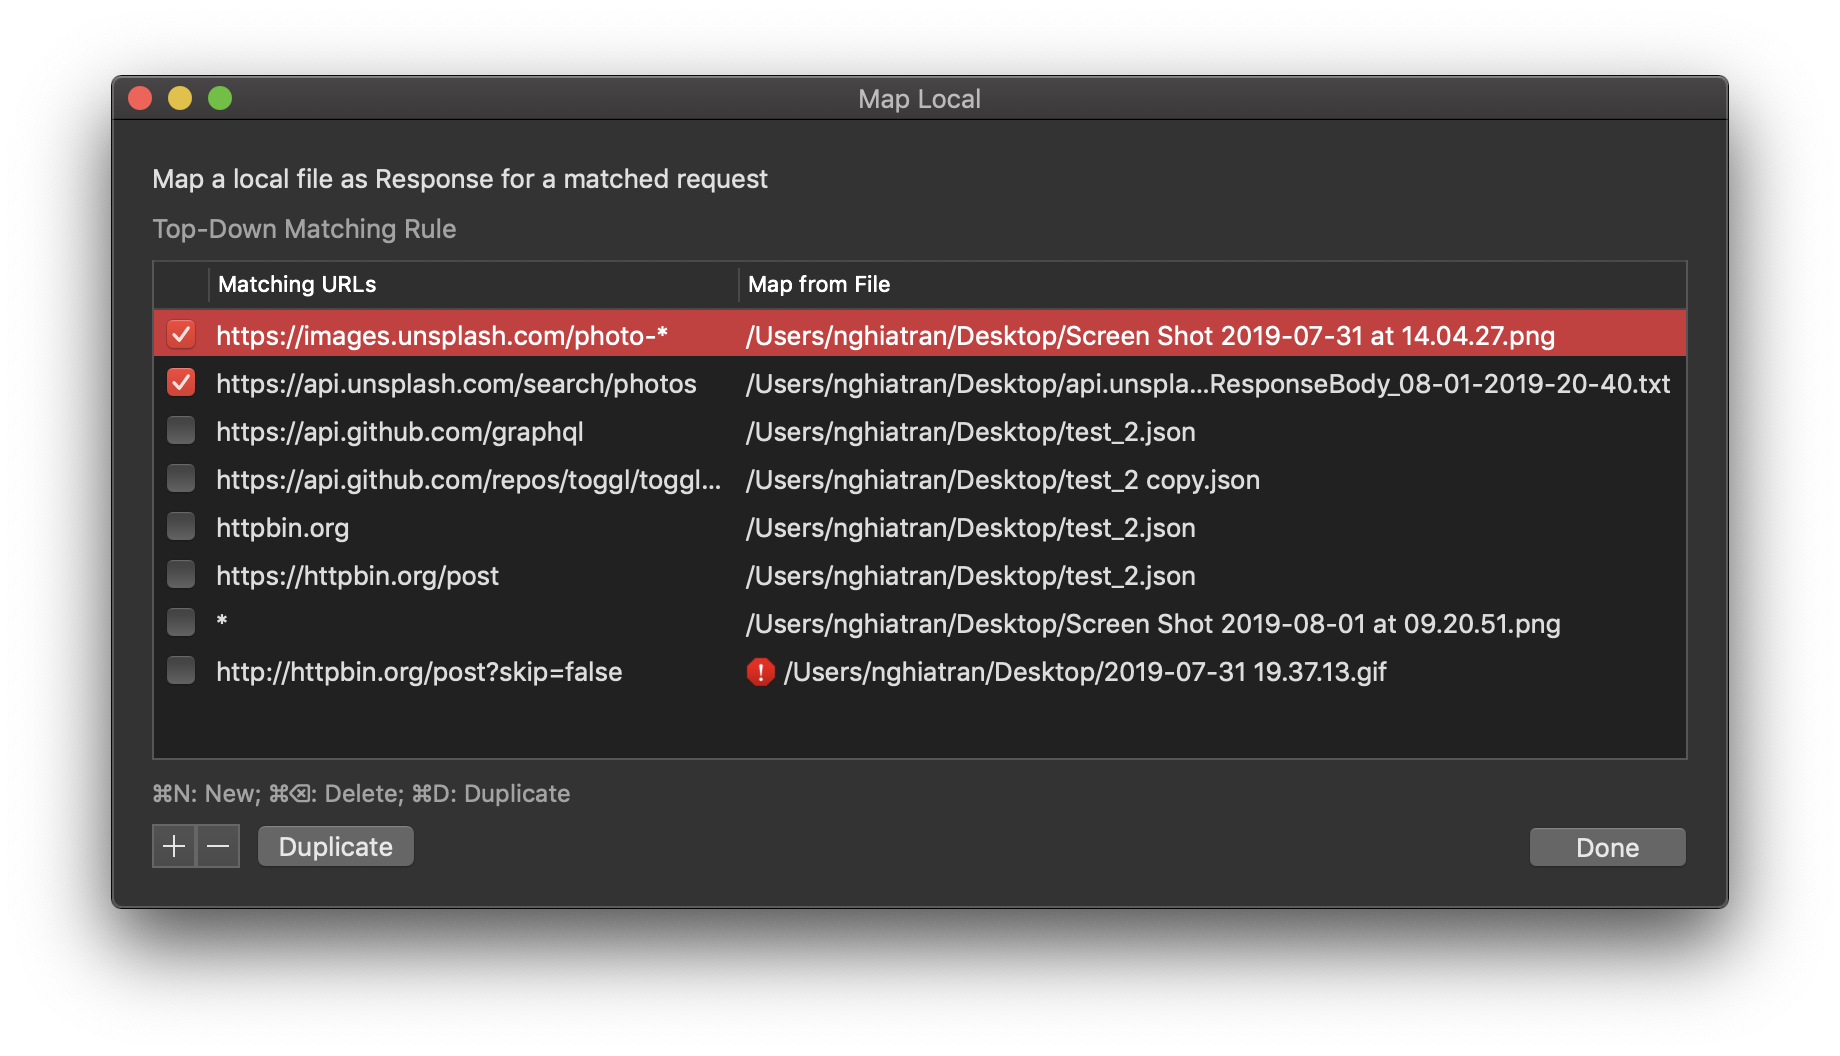1840x1056 pixels.
Task: Click the Done button
Action: (x=1606, y=846)
